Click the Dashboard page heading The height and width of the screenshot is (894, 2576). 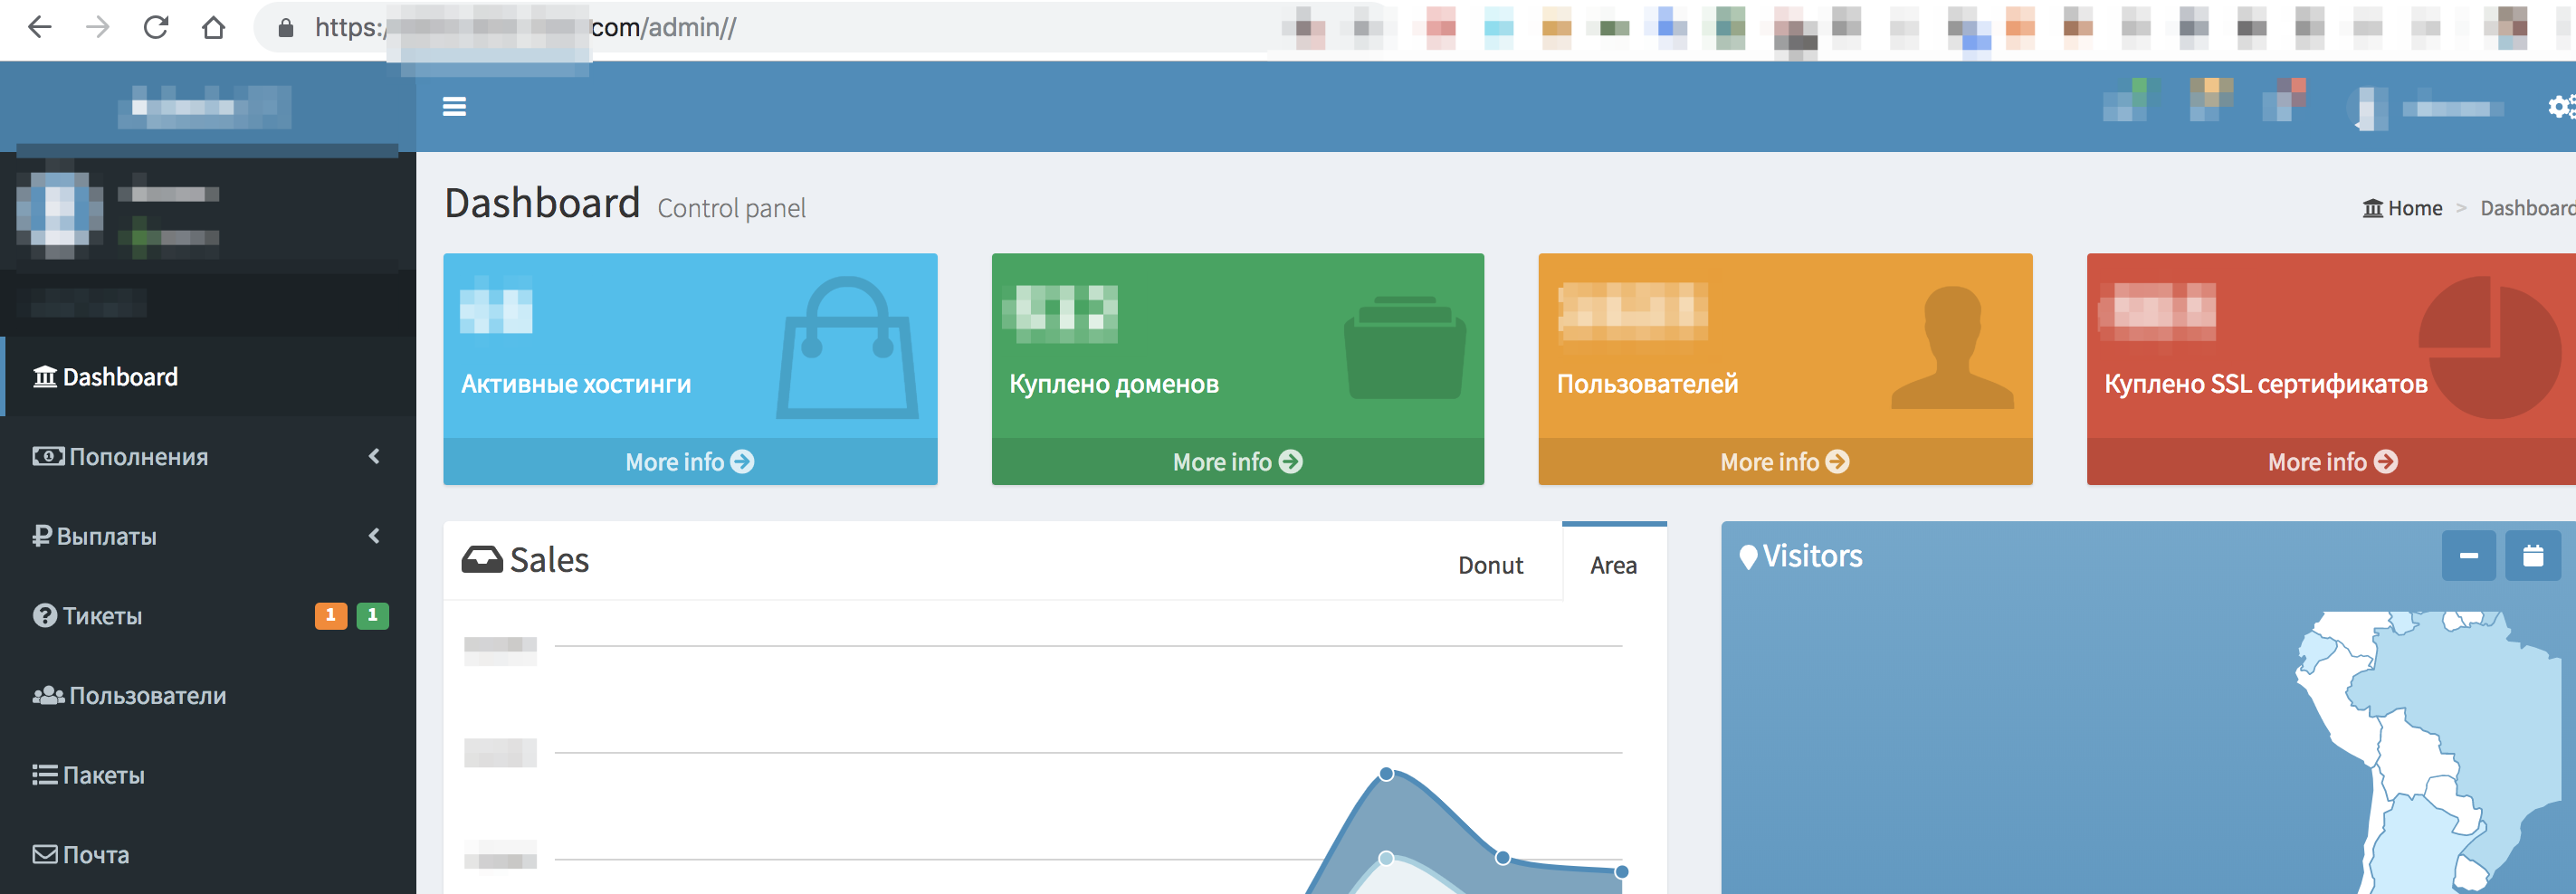click(x=542, y=203)
